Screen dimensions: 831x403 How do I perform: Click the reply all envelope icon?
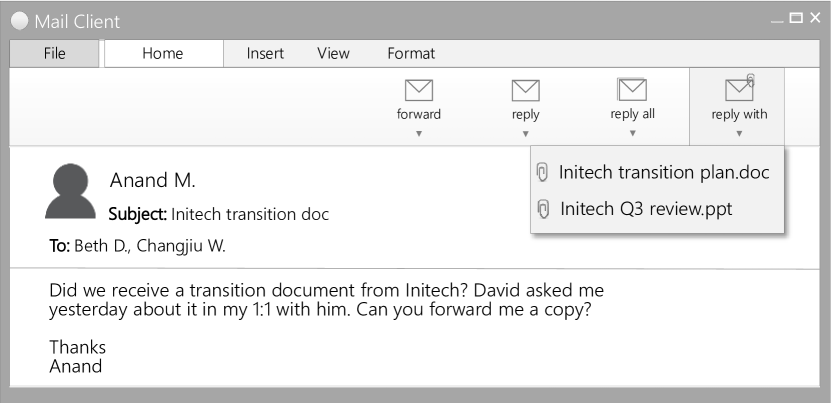632,90
